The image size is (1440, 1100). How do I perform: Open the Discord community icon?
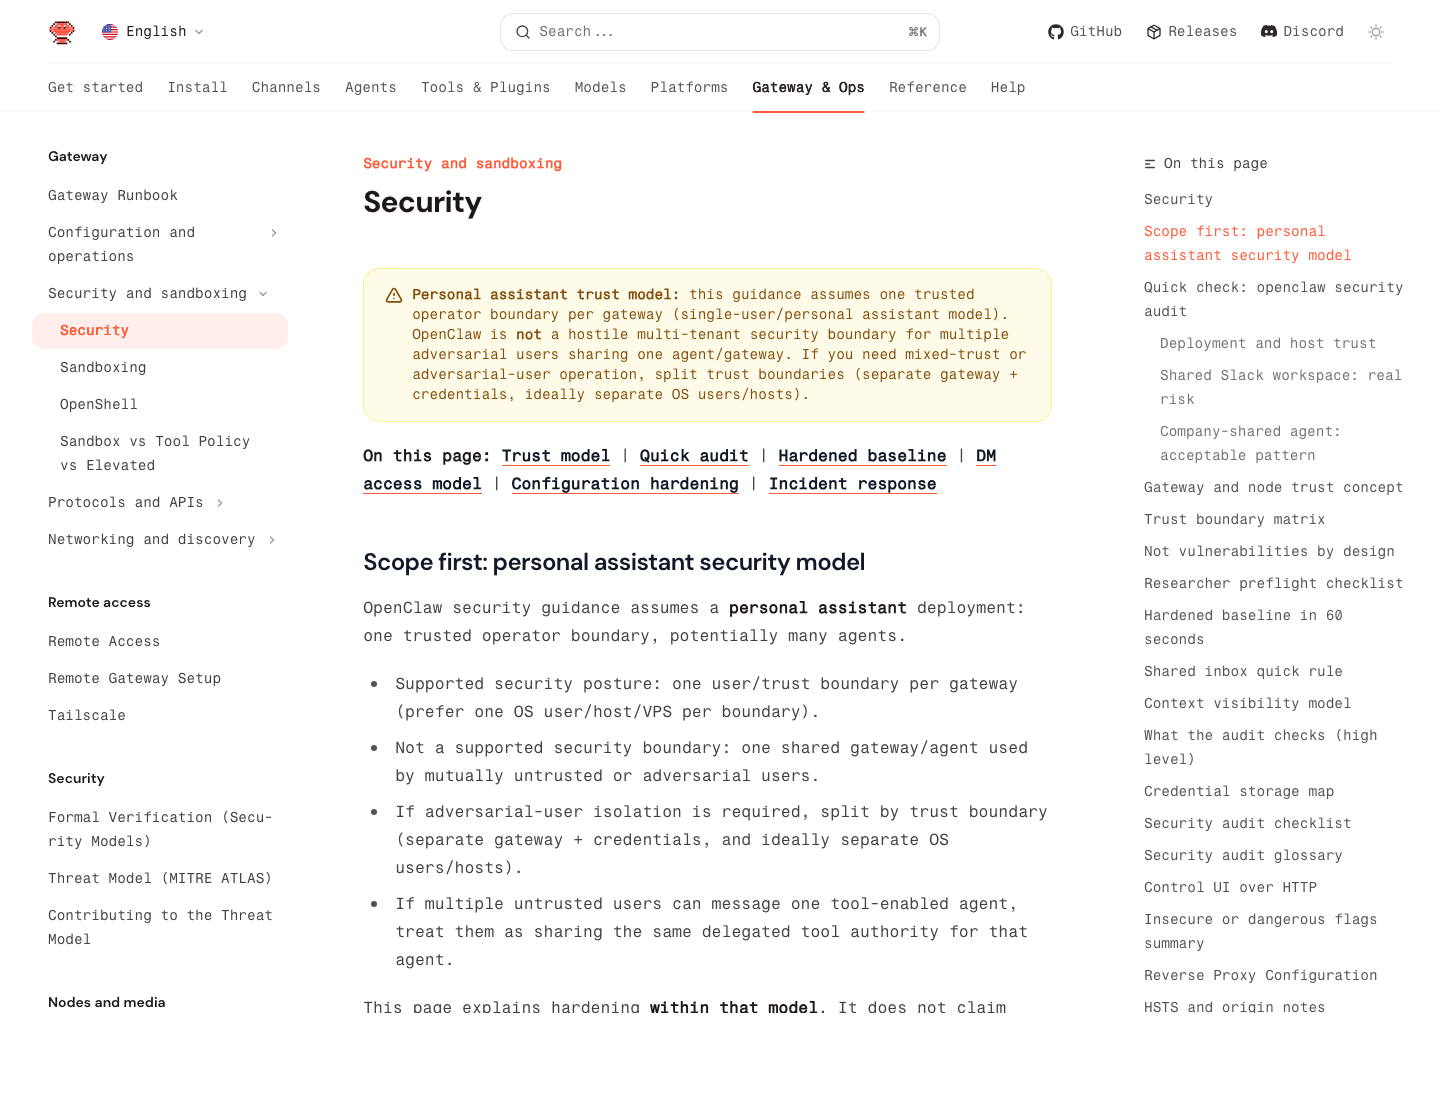[x=1267, y=31]
